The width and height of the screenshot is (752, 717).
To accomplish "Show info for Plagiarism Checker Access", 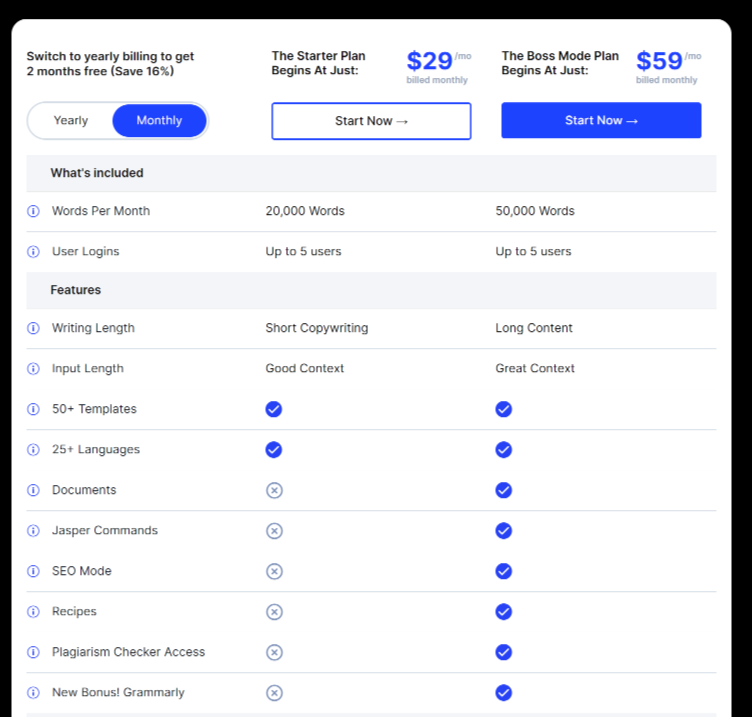I will [x=33, y=652].
